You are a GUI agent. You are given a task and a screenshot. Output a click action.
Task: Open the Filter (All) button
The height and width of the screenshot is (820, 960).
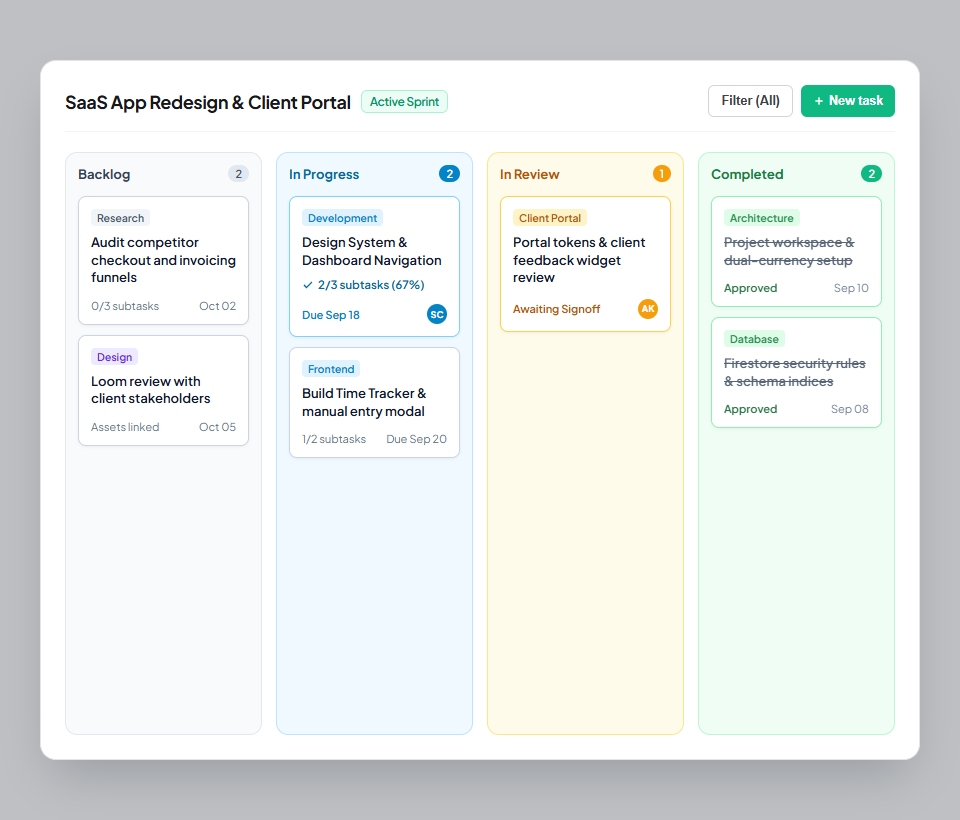pyautogui.click(x=750, y=100)
